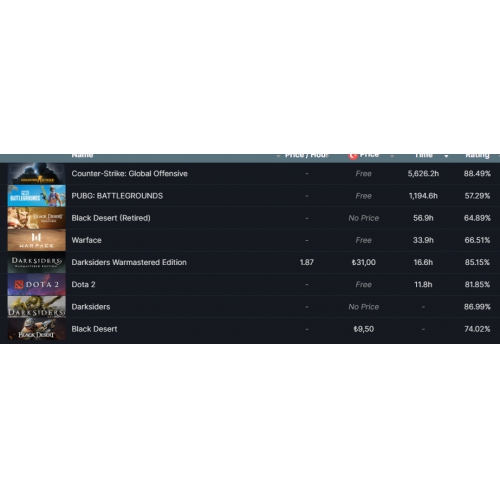Viewport: 500px width, 500px height.
Task: Select the Darksiders game thumbnail
Action: pos(37,307)
